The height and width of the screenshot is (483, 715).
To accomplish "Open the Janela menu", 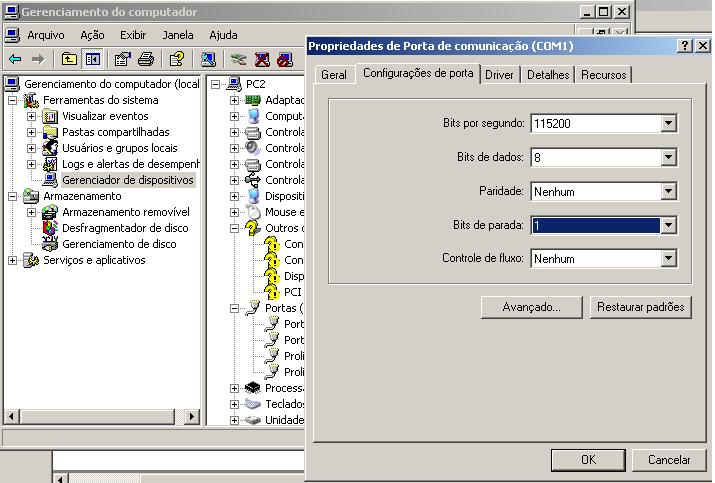I will pyautogui.click(x=178, y=35).
